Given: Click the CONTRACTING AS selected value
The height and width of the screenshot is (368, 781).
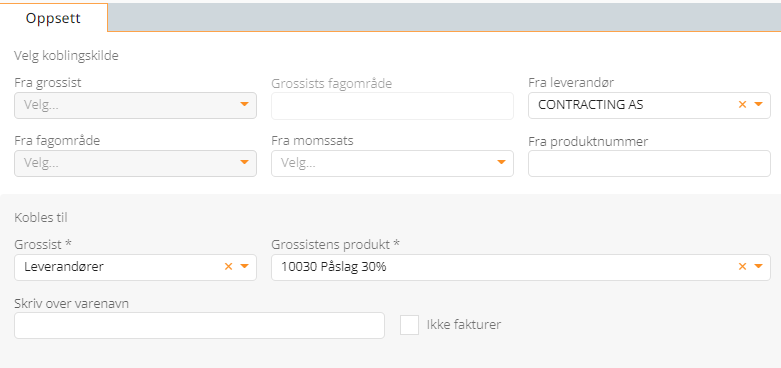Looking at the screenshot, I should coord(591,105).
